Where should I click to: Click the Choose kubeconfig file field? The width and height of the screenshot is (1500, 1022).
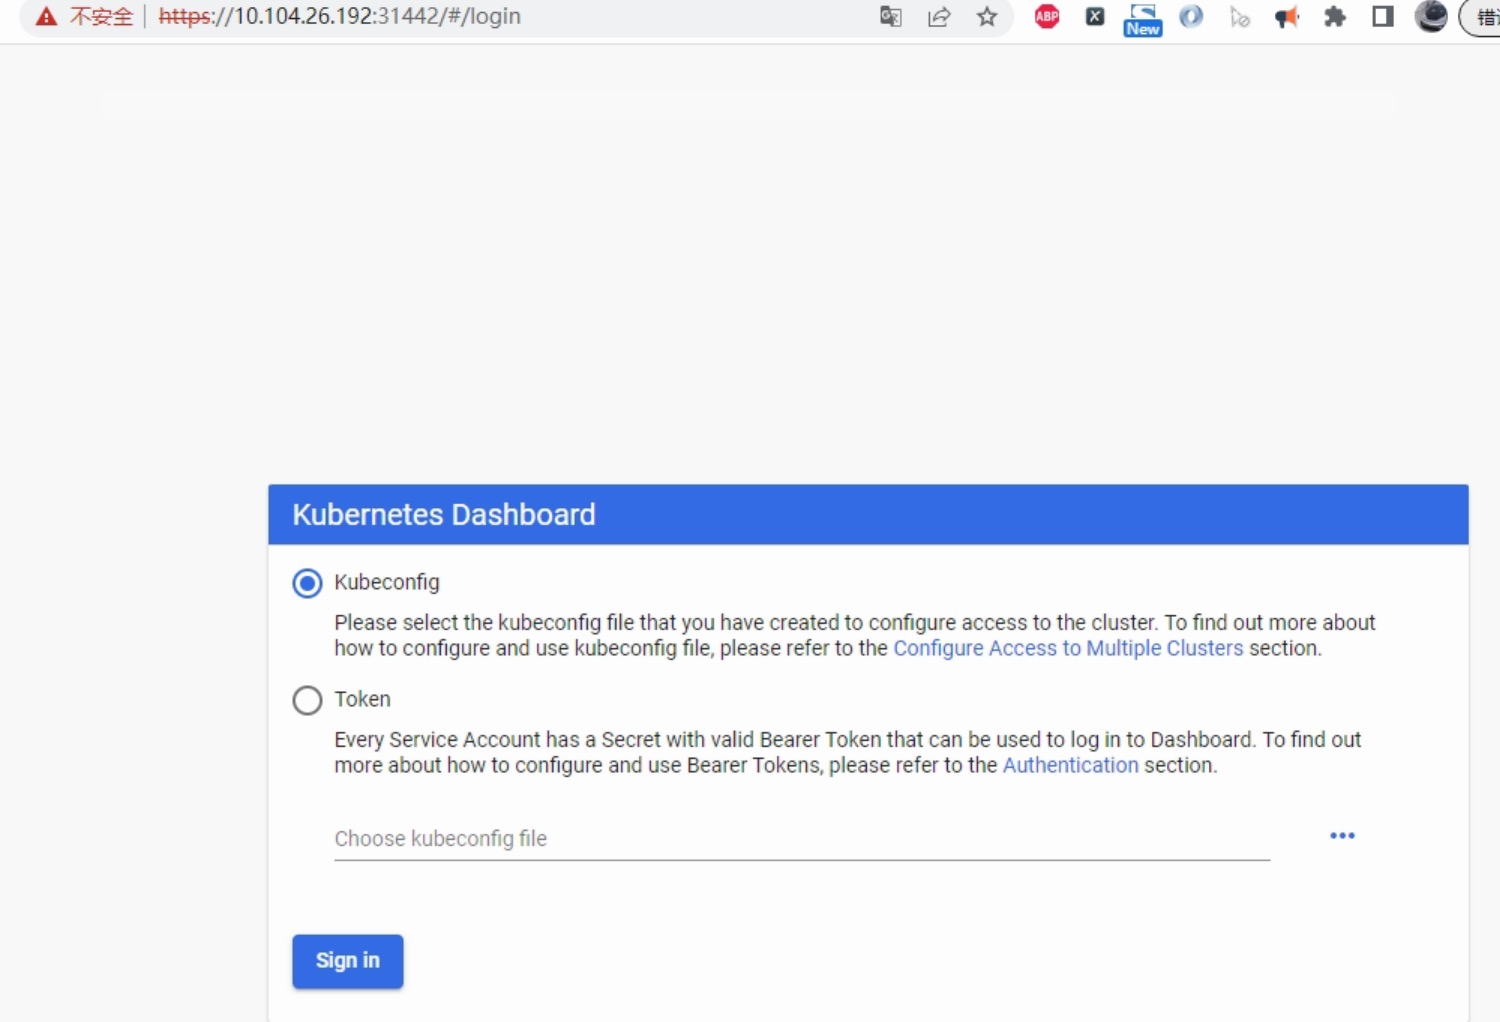pos(802,839)
